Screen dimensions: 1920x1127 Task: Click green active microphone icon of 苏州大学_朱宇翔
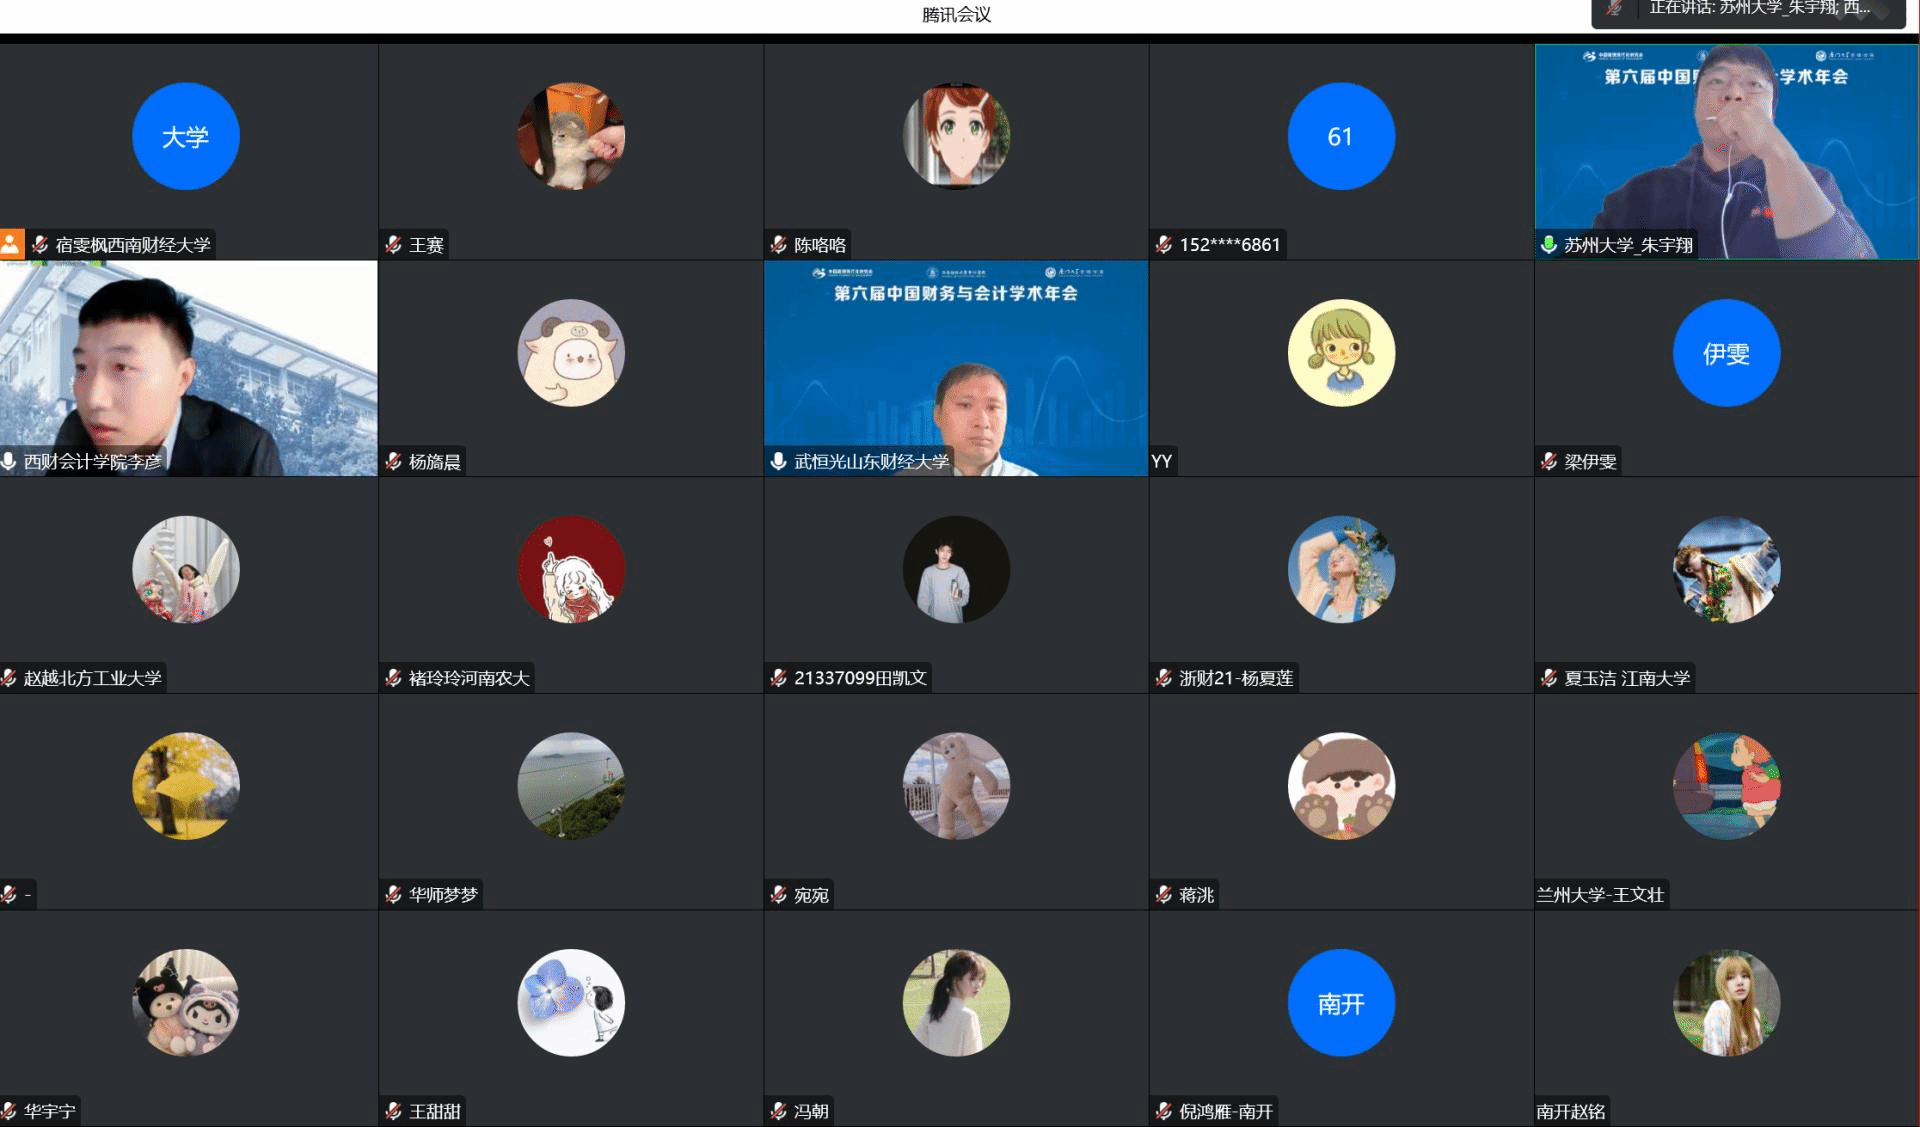pos(1549,244)
